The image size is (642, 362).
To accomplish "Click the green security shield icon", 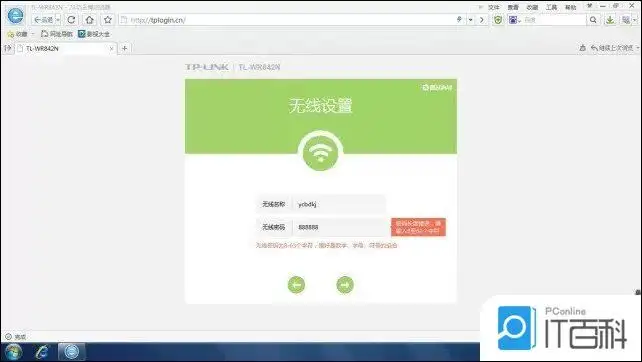I will [498, 20].
